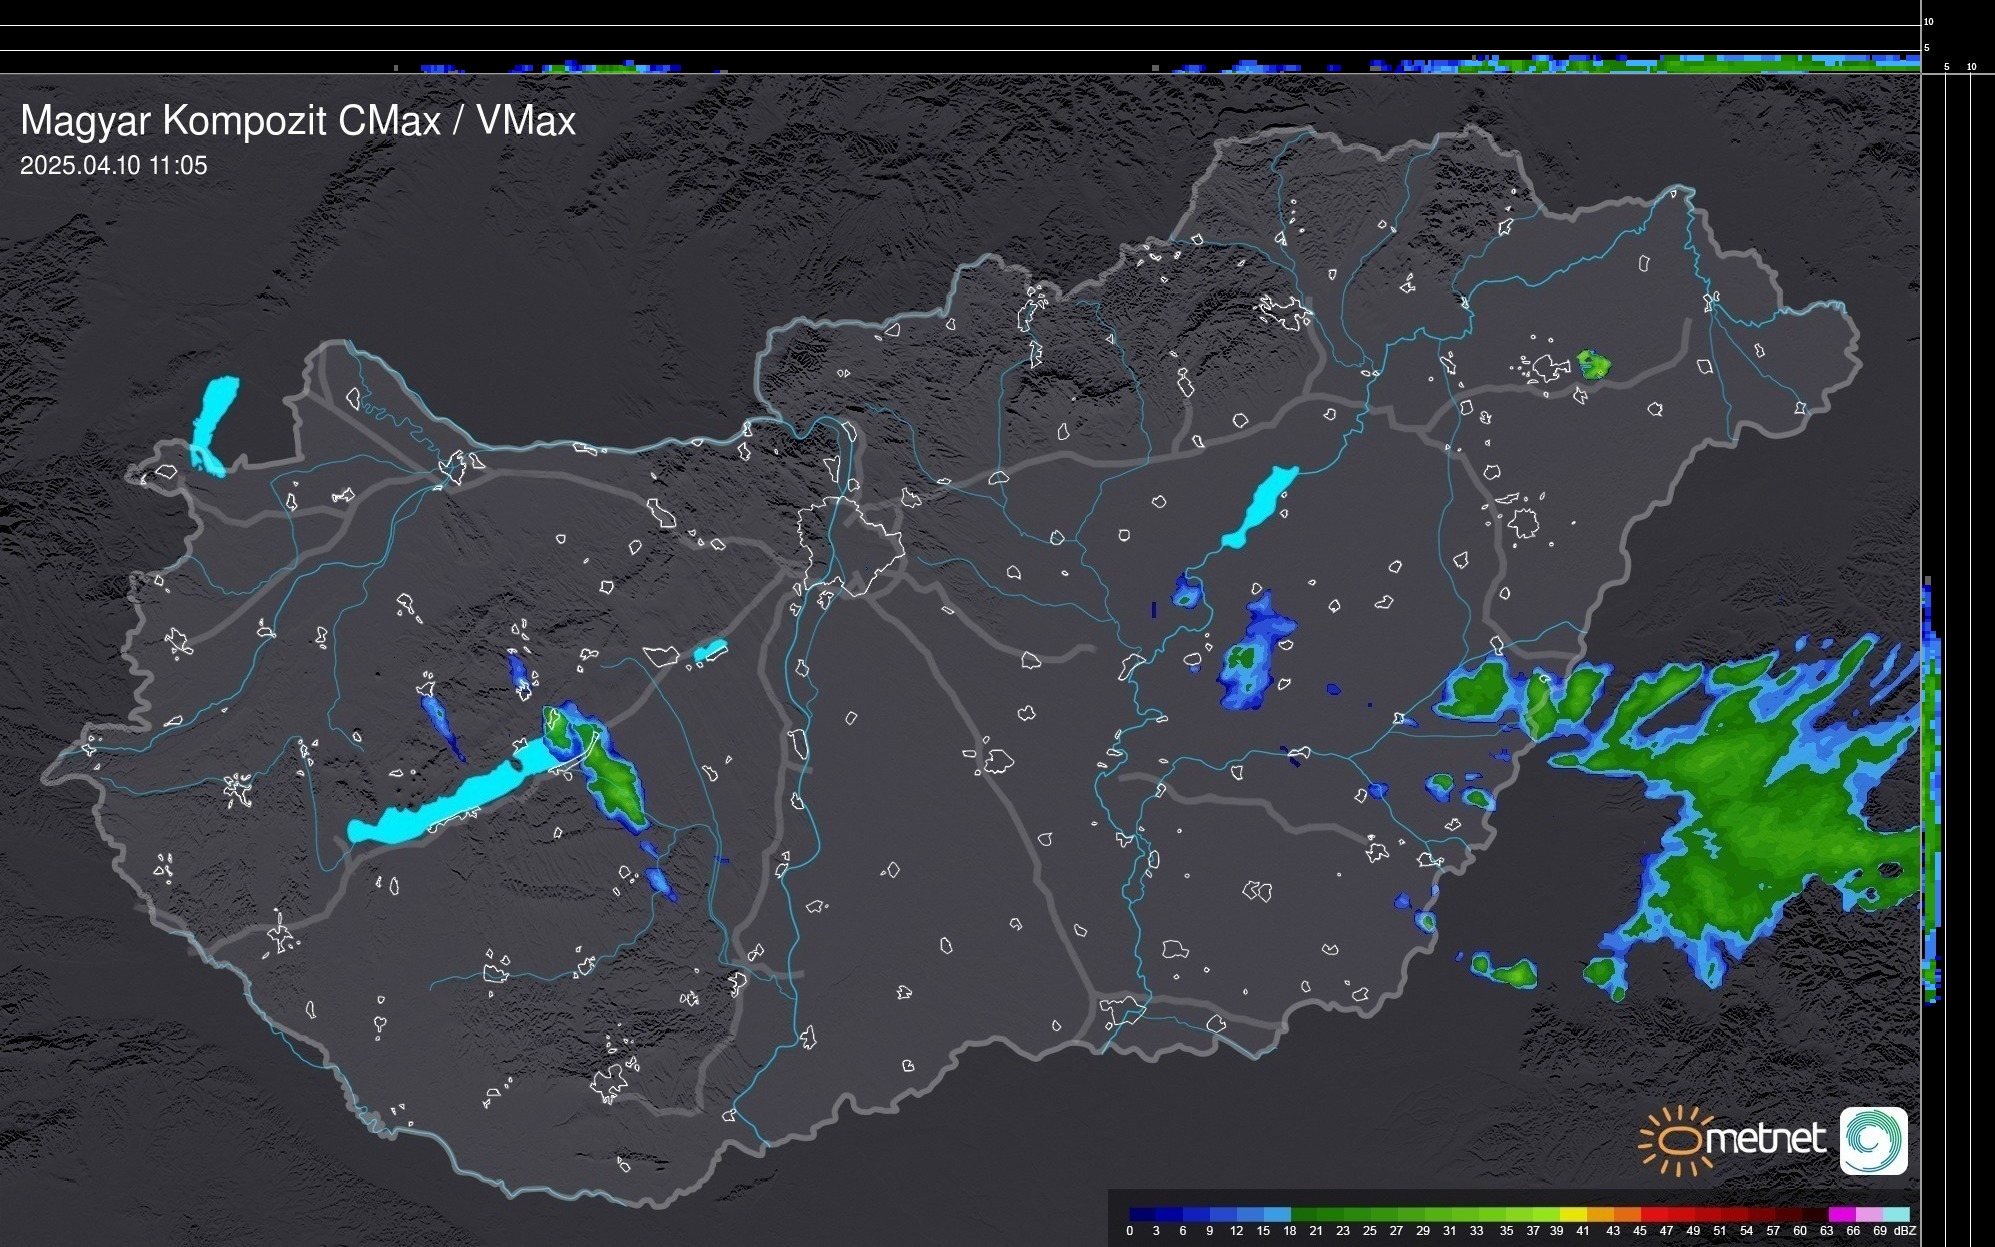Click the magenta 63 dBZ legend swatch

(1841, 1214)
